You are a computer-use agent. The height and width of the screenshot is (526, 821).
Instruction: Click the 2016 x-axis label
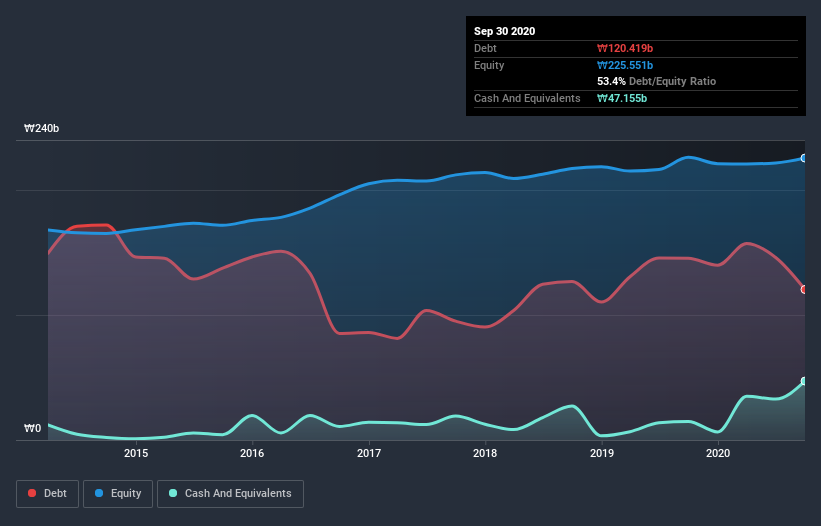pyautogui.click(x=252, y=453)
